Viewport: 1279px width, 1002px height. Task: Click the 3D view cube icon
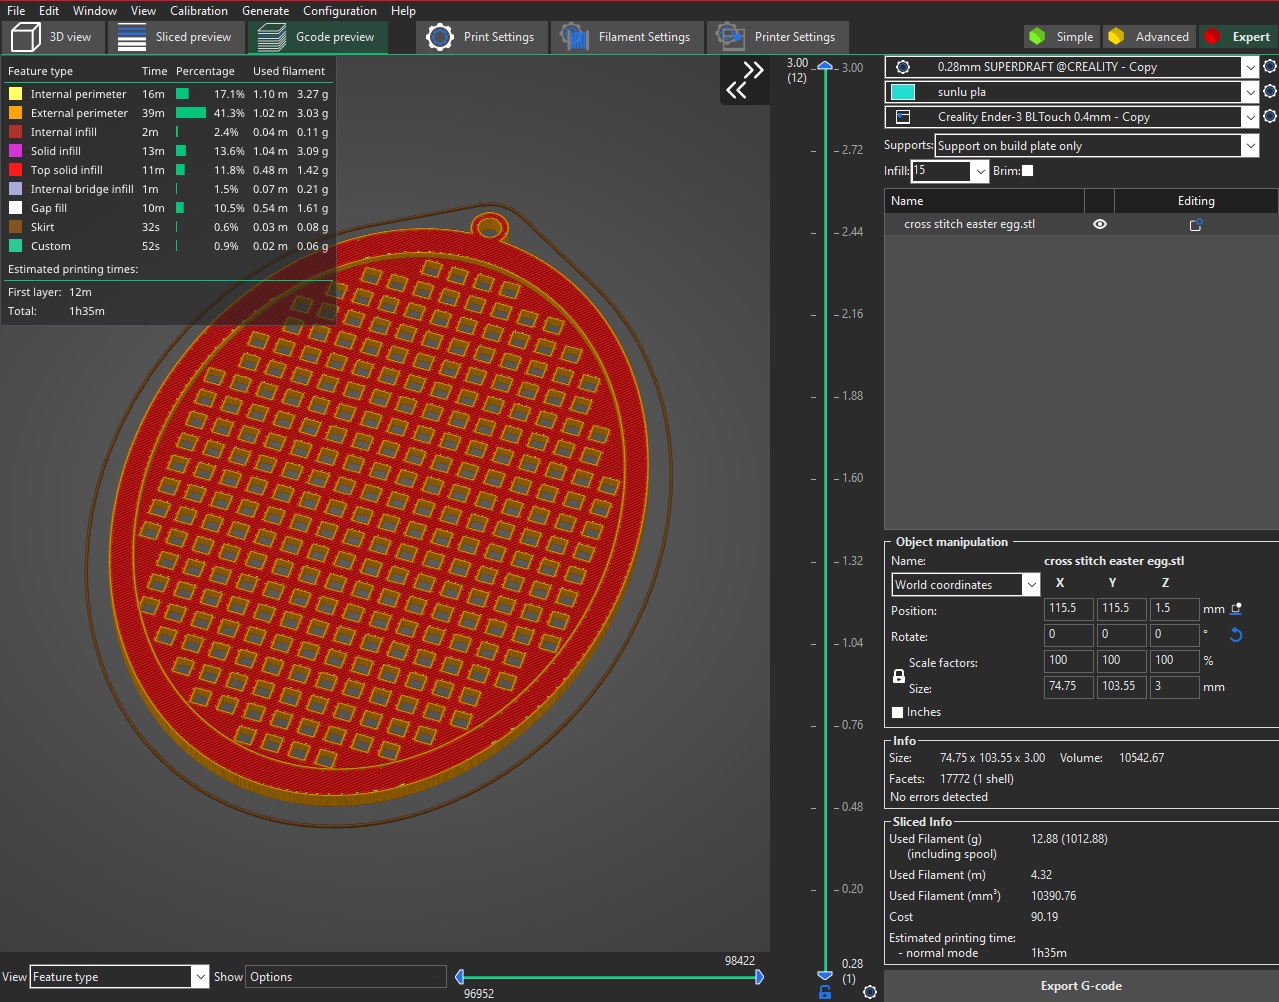tap(25, 37)
